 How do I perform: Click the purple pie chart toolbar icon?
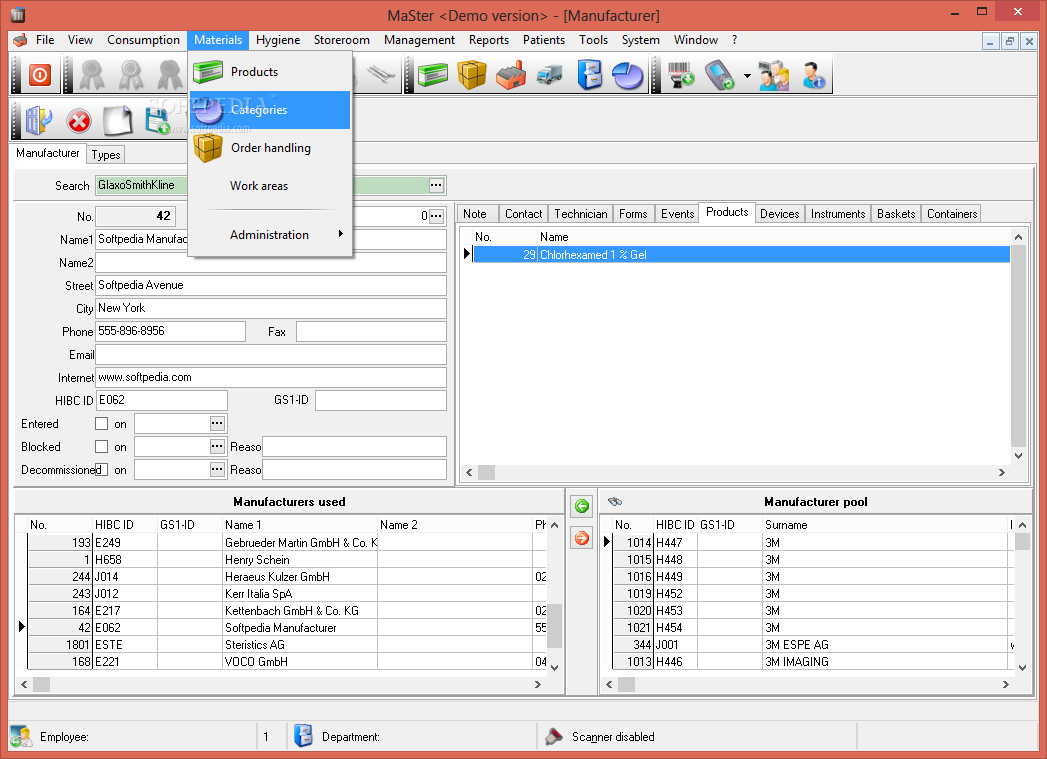pos(628,75)
